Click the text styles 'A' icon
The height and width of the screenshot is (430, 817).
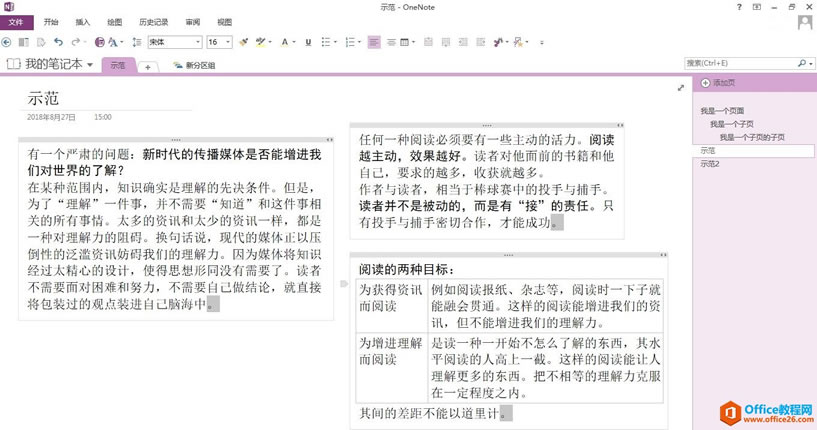tap(113, 42)
